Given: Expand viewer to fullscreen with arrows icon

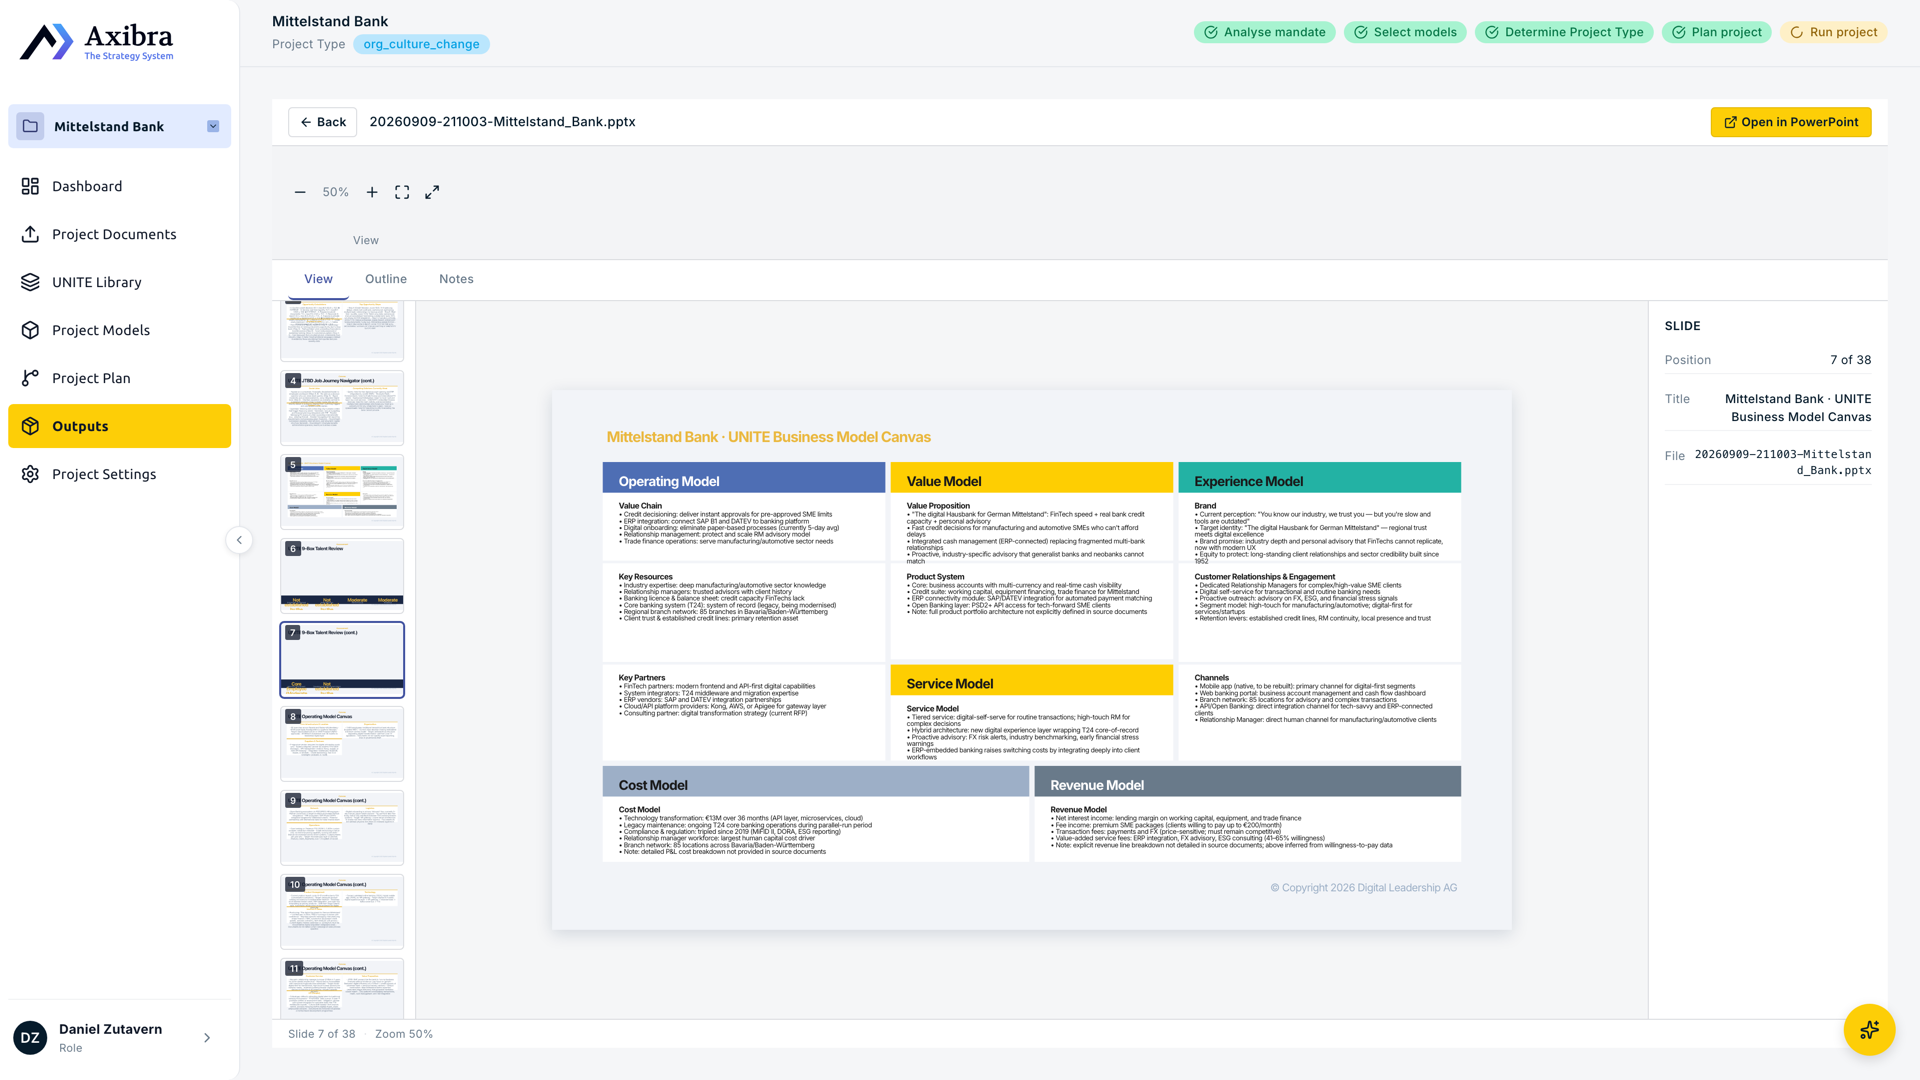Looking at the screenshot, I should 432,192.
